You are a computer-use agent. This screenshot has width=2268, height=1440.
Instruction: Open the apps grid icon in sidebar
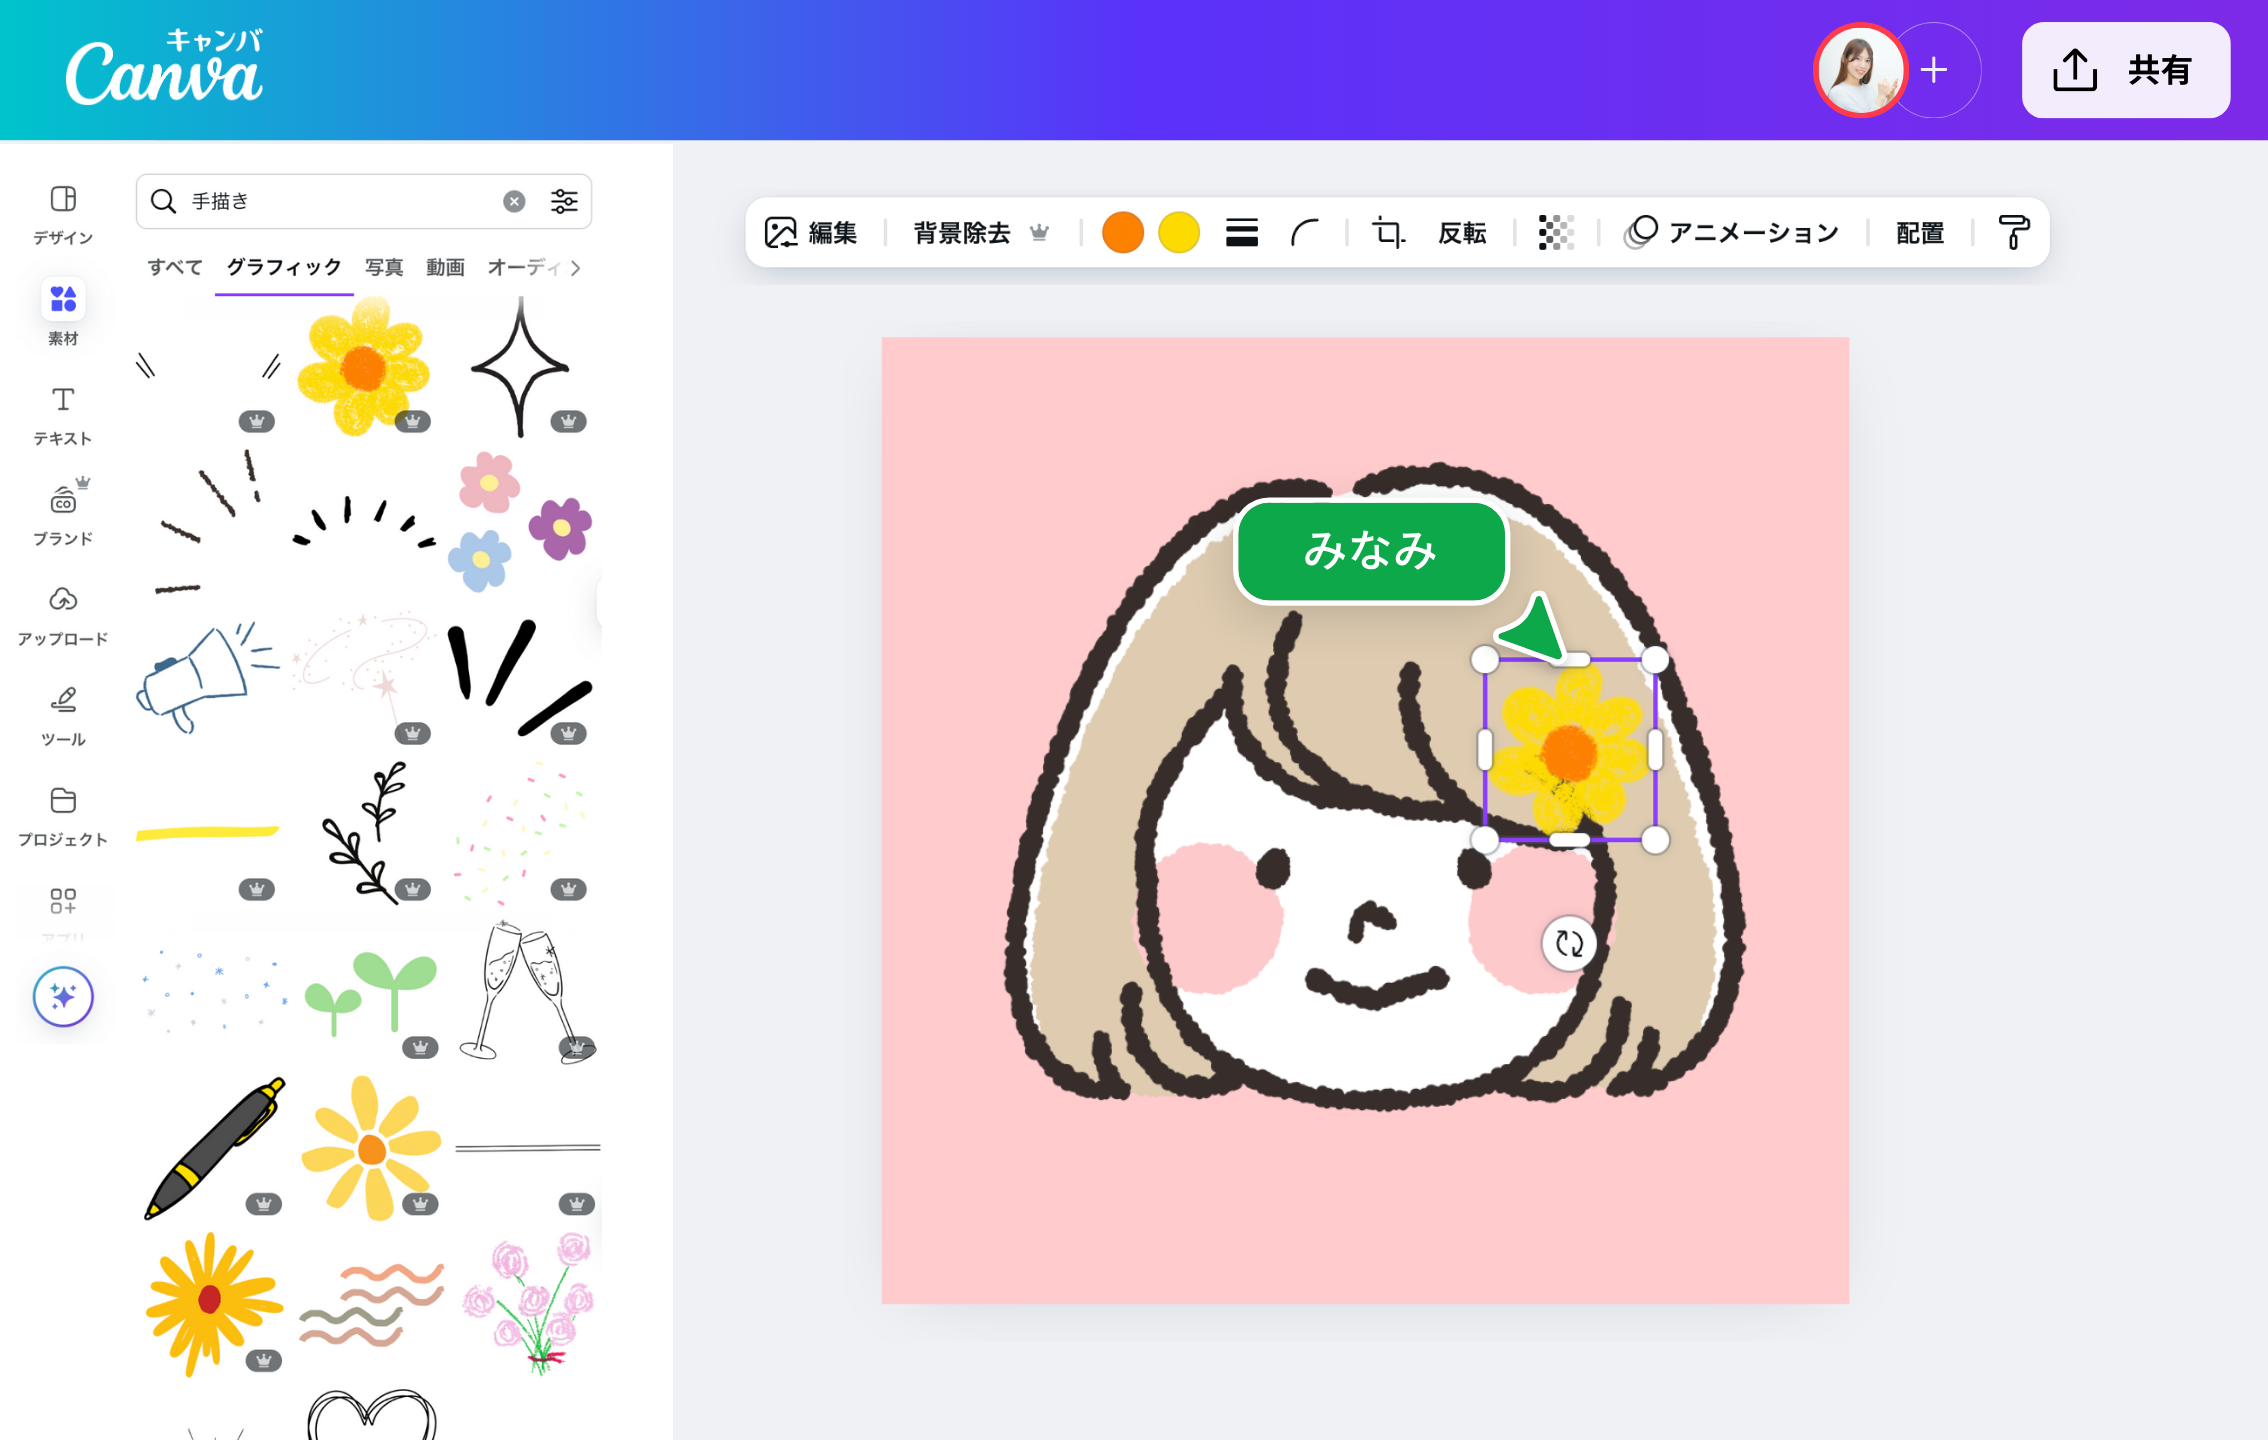point(63,901)
